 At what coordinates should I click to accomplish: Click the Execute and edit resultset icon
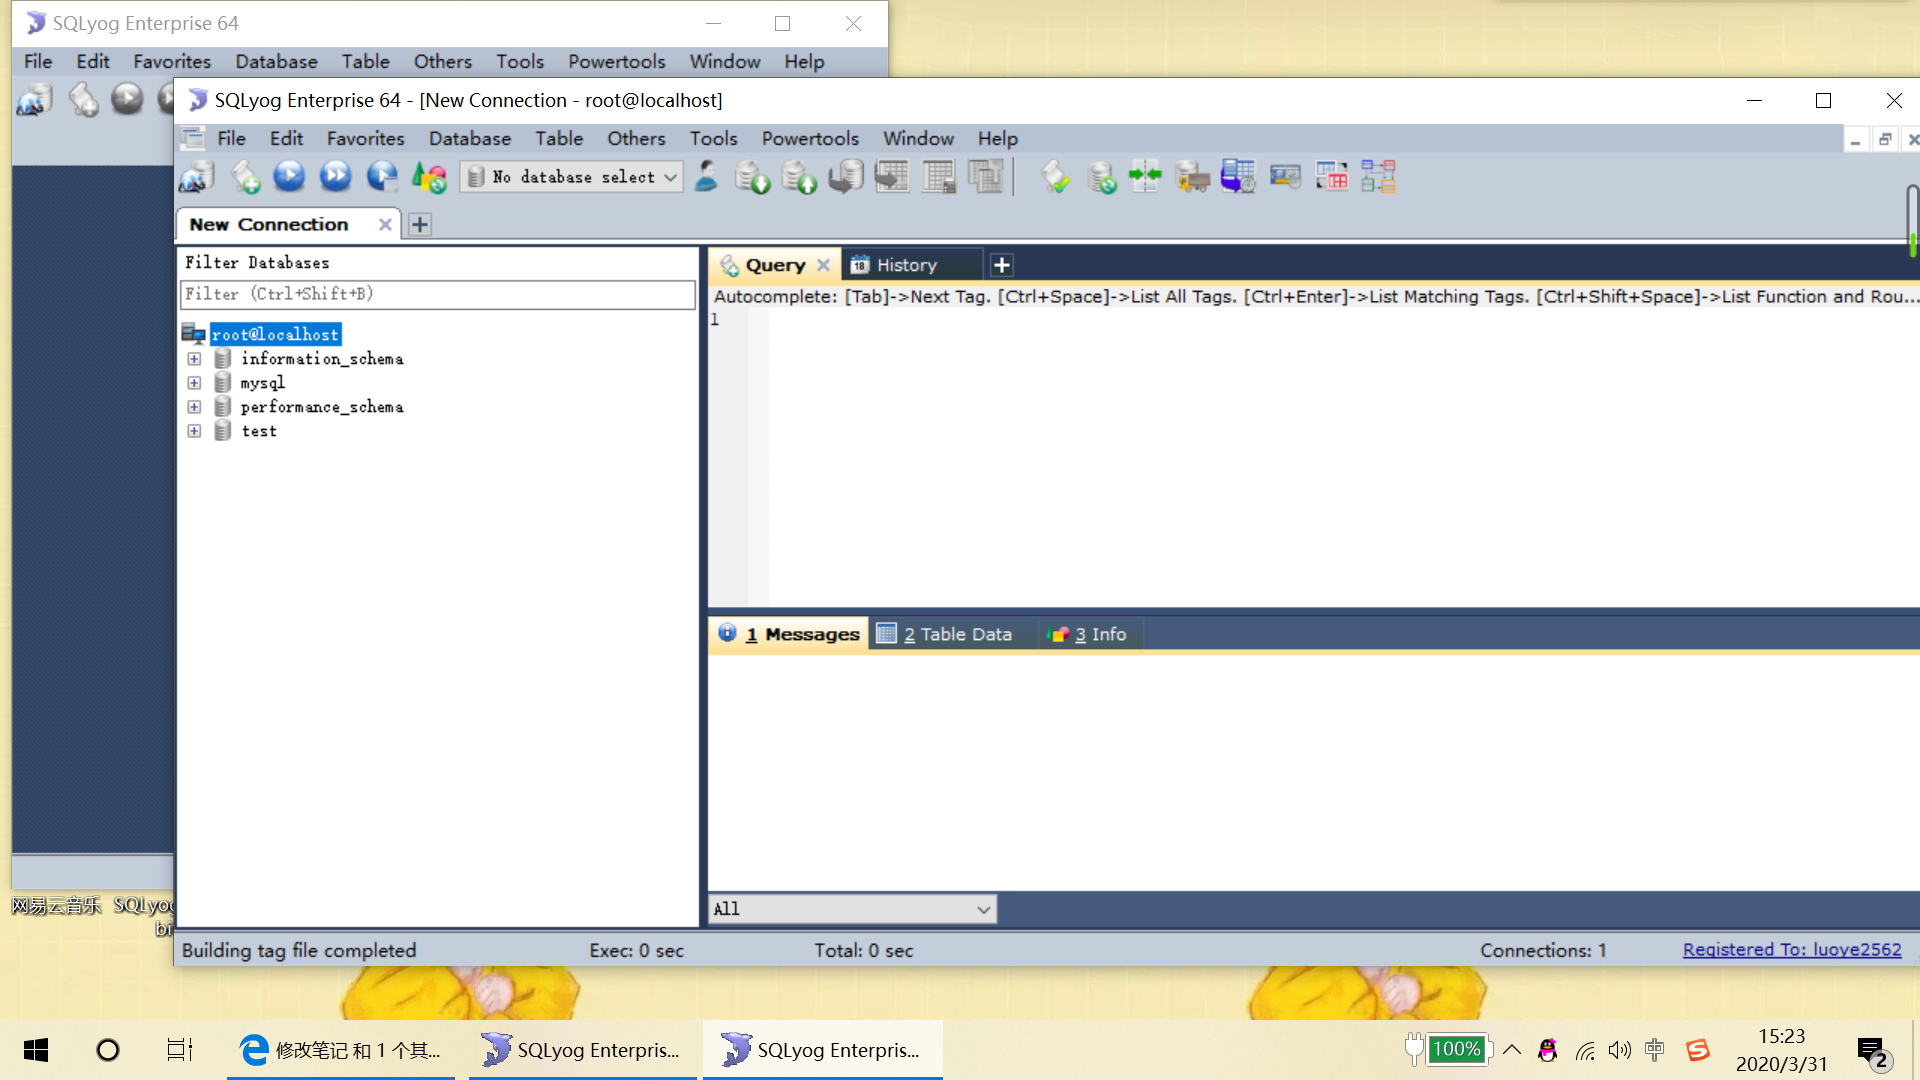click(382, 176)
